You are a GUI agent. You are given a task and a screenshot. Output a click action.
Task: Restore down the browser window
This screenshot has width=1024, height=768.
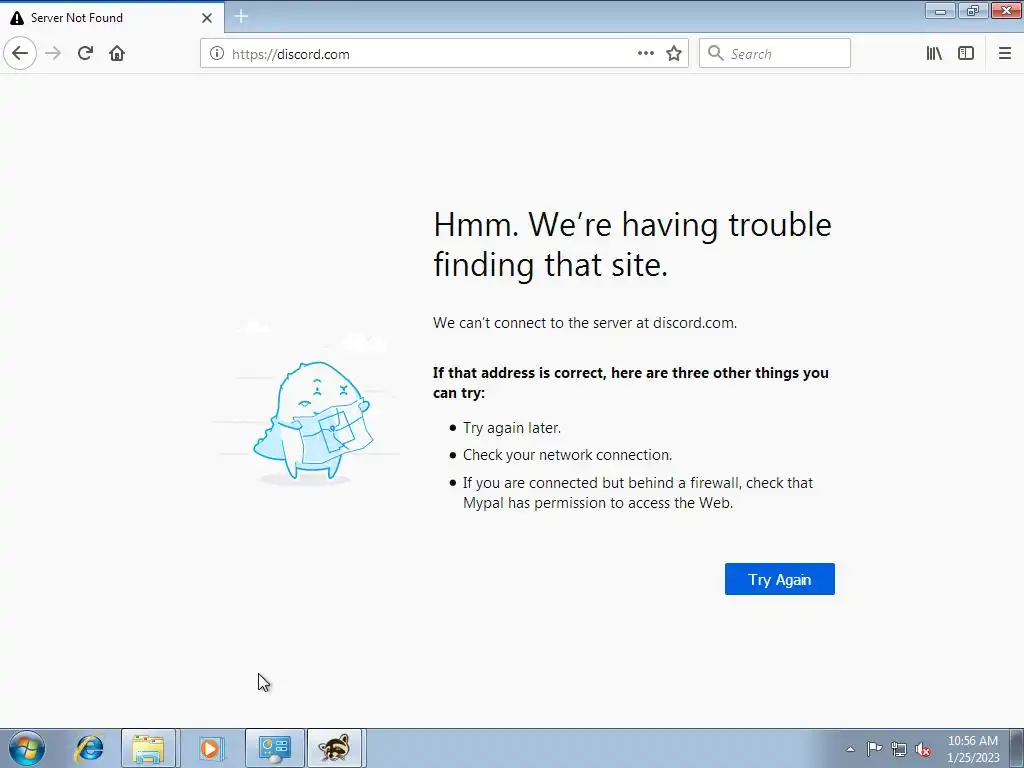tap(973, 10)
